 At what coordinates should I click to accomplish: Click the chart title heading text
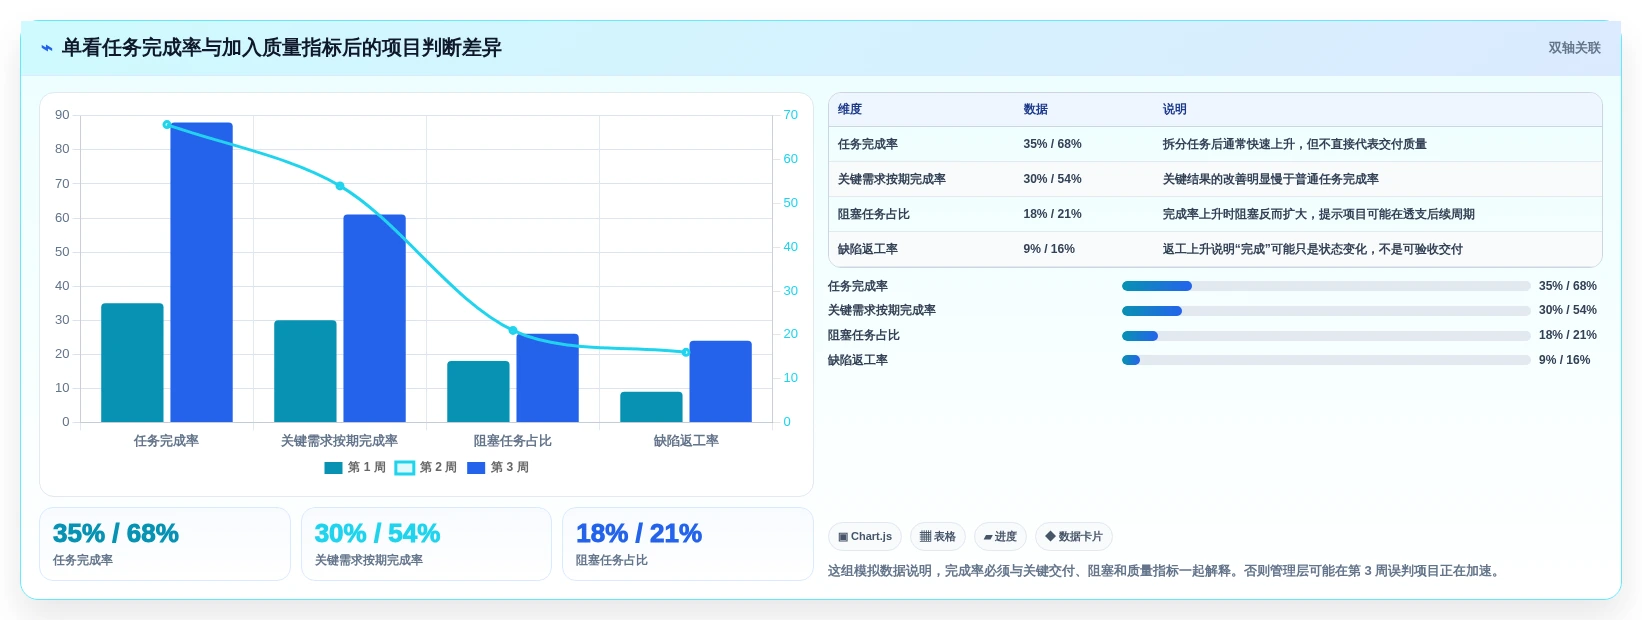tap(282, 48)
